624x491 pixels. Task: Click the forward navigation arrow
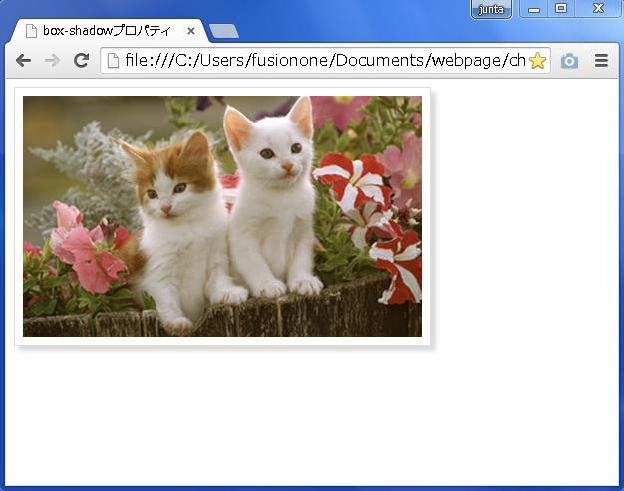pos(53,60)
